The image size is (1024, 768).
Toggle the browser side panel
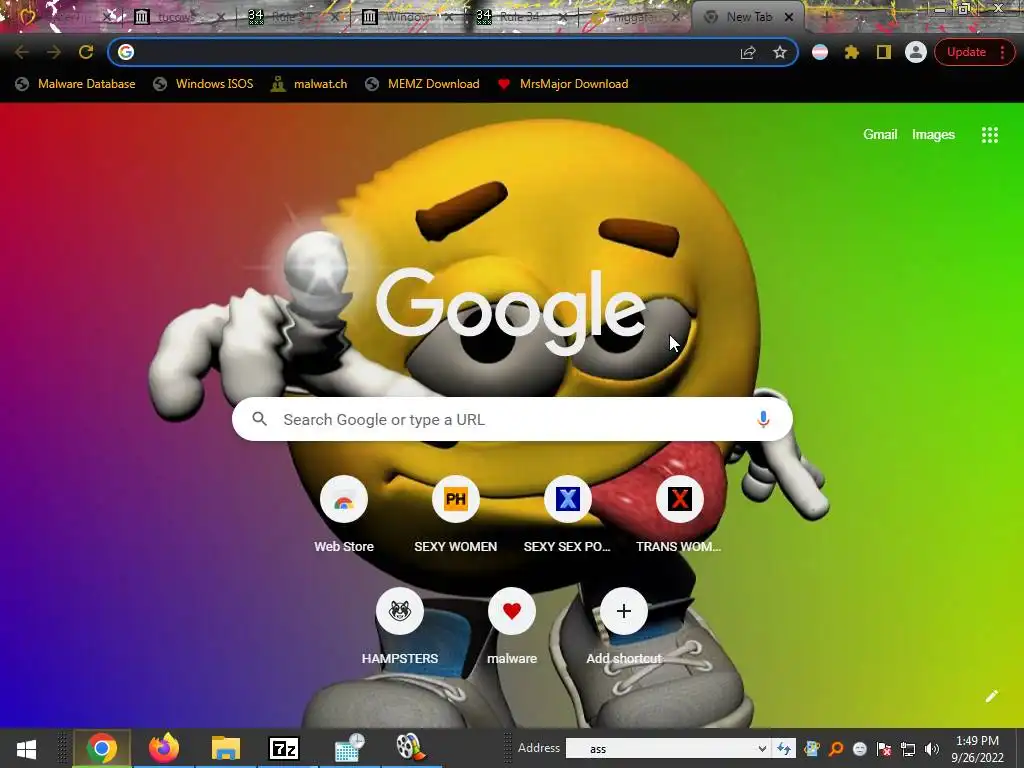click(x=884, y=52)
